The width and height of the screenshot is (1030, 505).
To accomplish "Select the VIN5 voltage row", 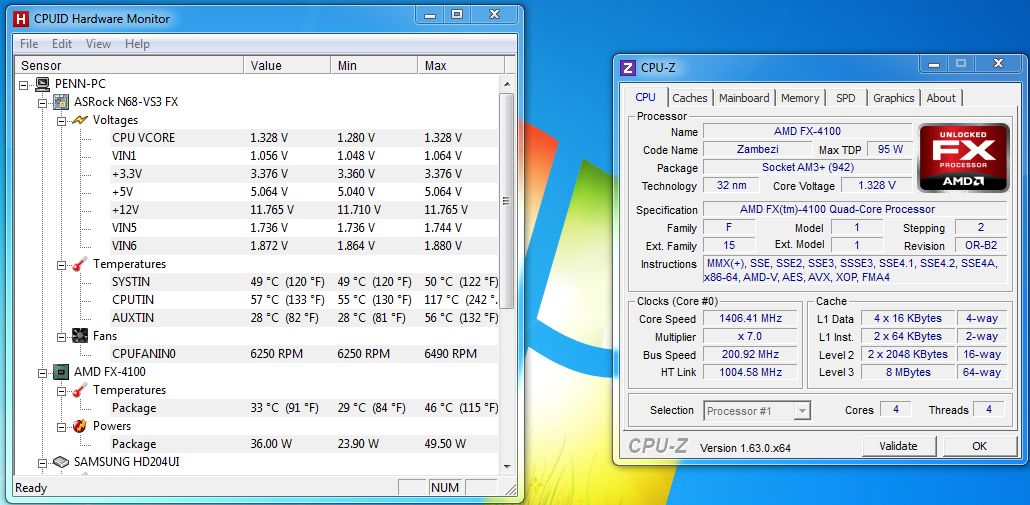I will click(x=305, y=228).
